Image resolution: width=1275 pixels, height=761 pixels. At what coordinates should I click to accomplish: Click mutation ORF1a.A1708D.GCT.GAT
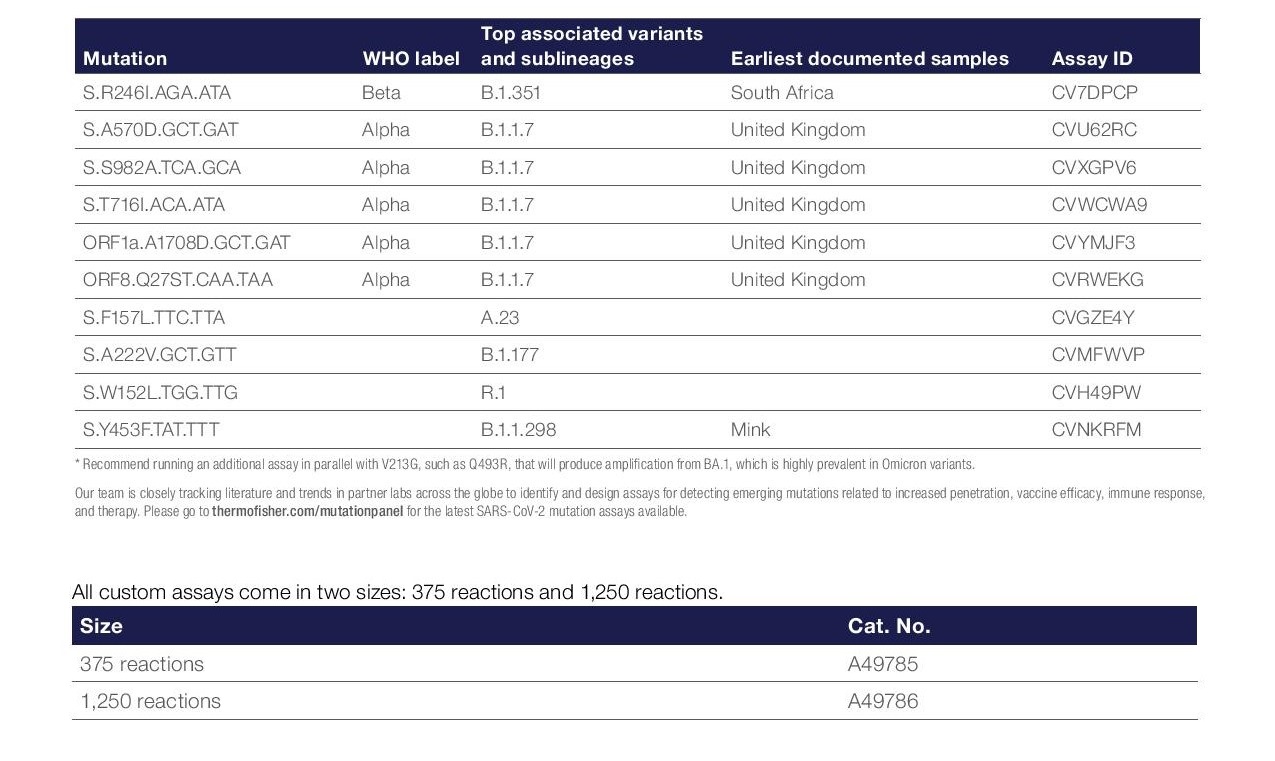187,243
